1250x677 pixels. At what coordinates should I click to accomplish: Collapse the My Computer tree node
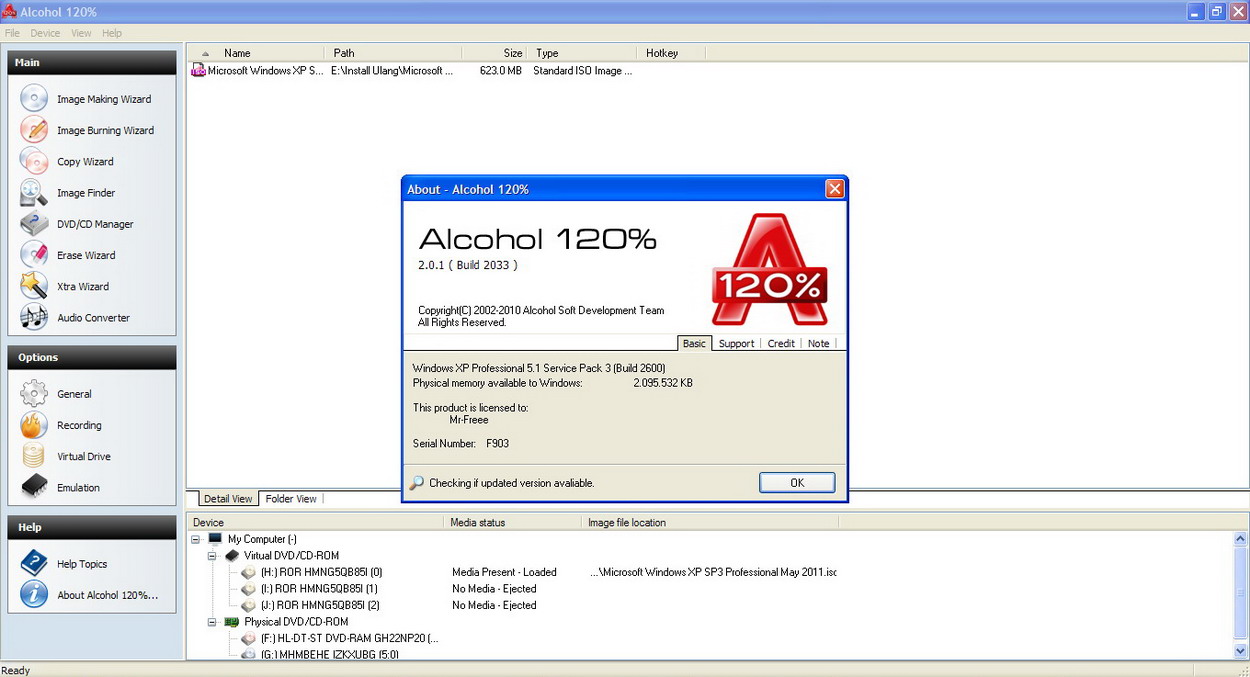196,539
